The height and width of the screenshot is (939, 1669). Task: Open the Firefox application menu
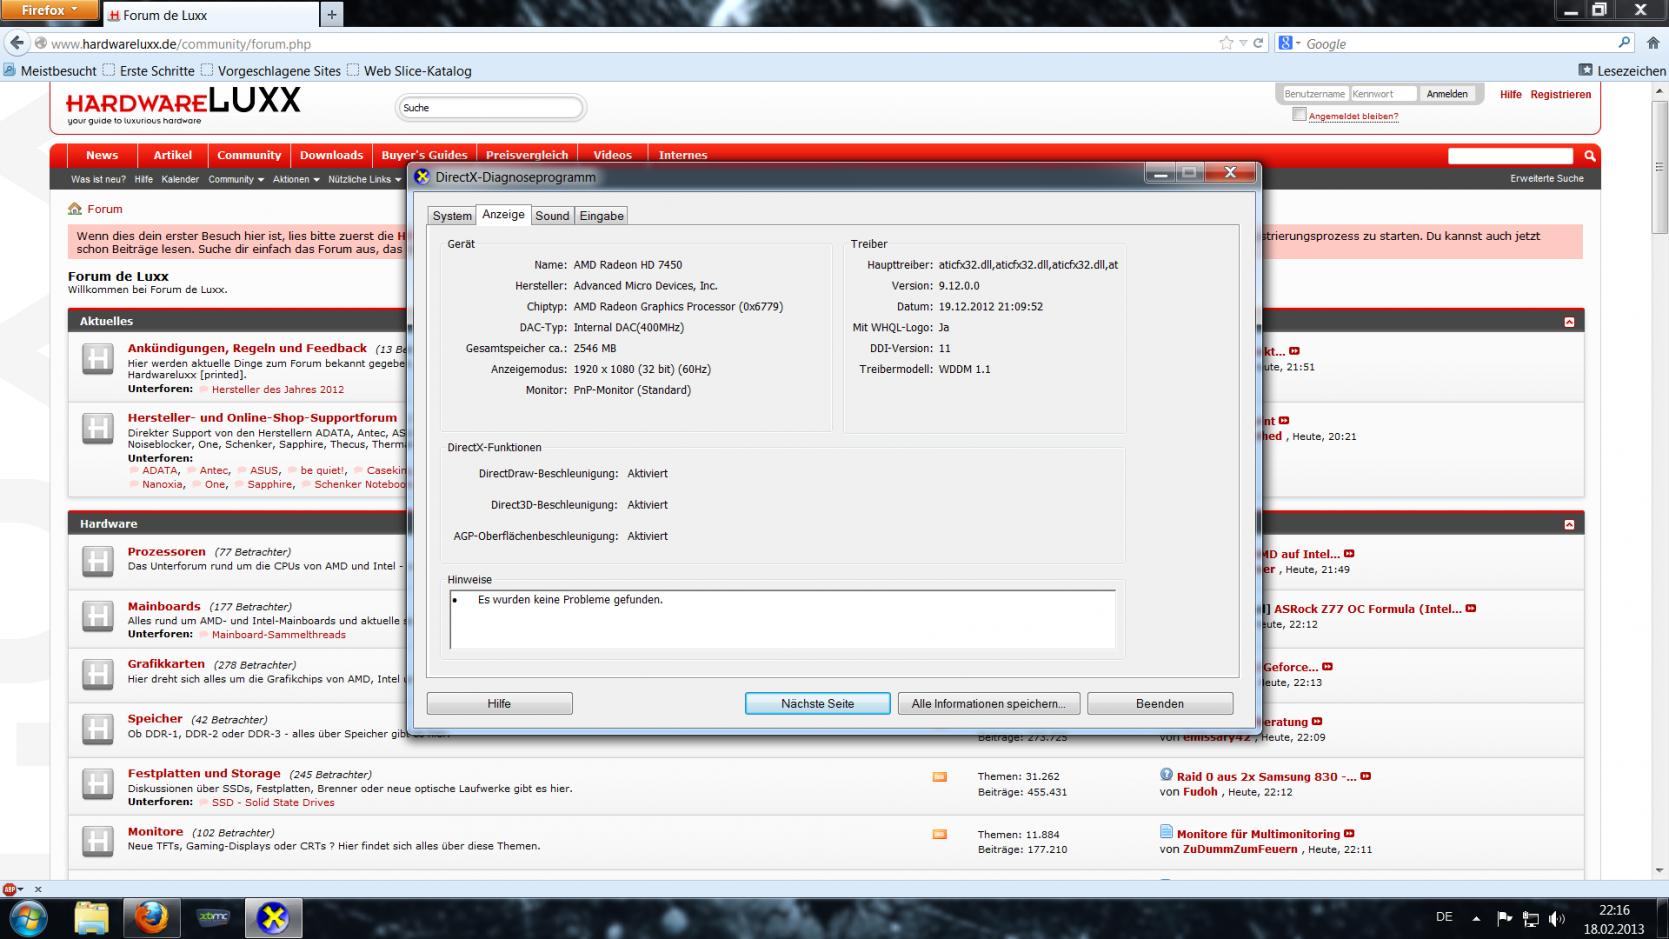[50, 11]
